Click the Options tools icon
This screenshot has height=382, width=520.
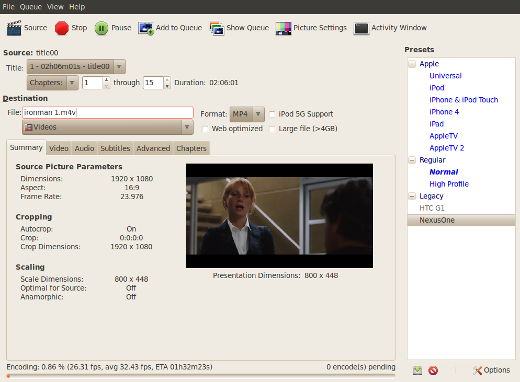click(x=477, y=370)
